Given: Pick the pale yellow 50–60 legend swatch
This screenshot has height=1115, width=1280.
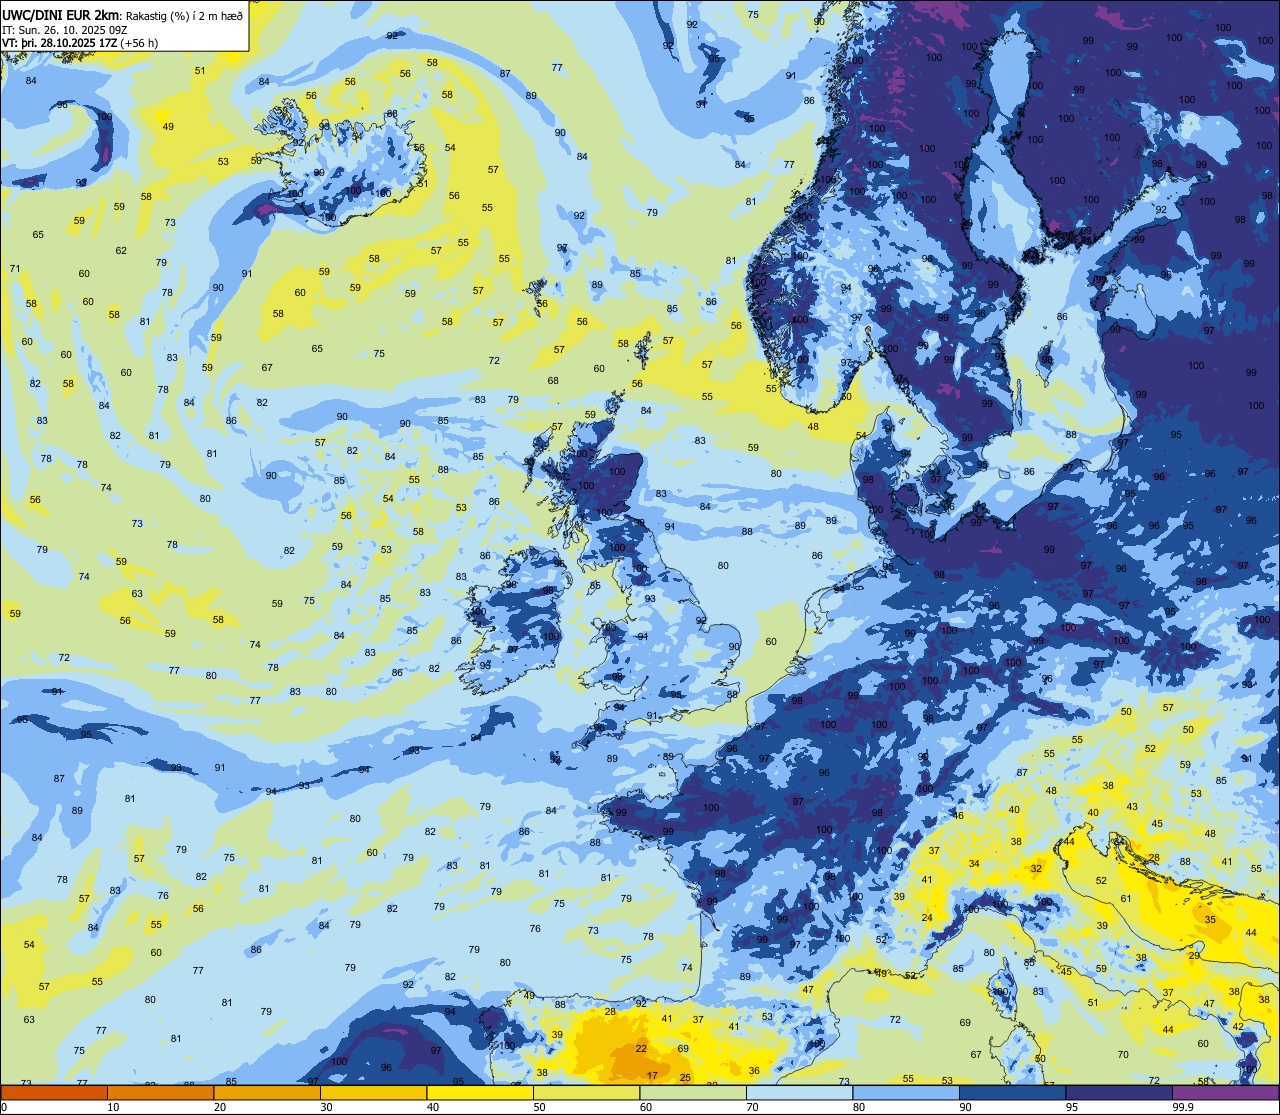Looking at the screenshot, I should (586, 1092).
